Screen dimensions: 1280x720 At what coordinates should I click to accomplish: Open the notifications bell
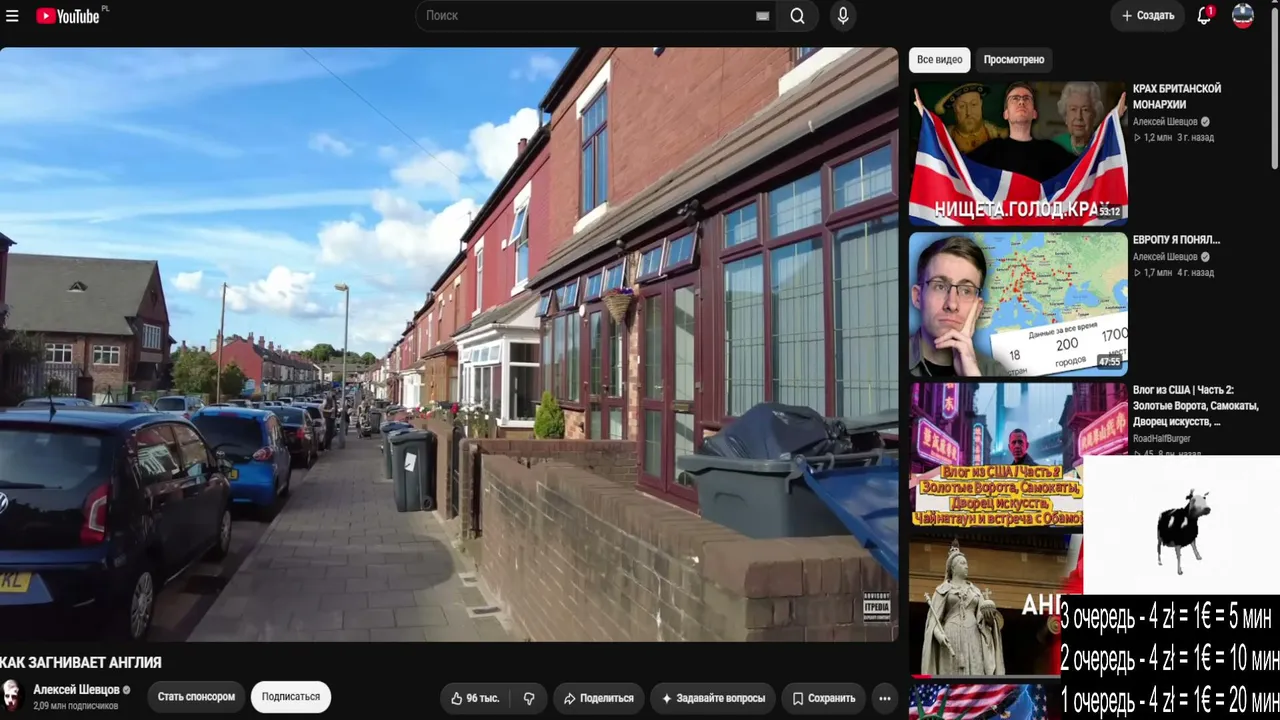pos(1204,16)
